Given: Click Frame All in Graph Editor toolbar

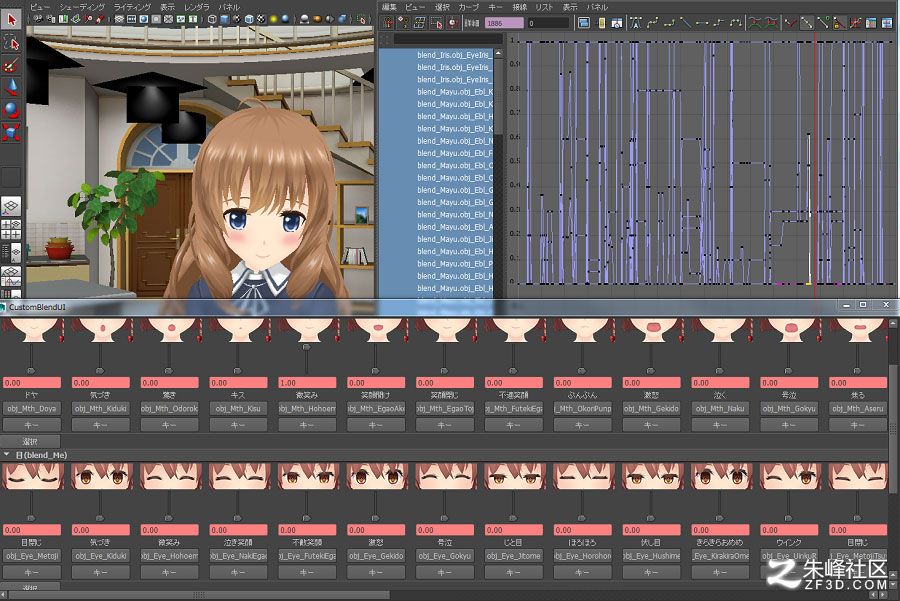Looking at the screenshot, I should point(584,23).
